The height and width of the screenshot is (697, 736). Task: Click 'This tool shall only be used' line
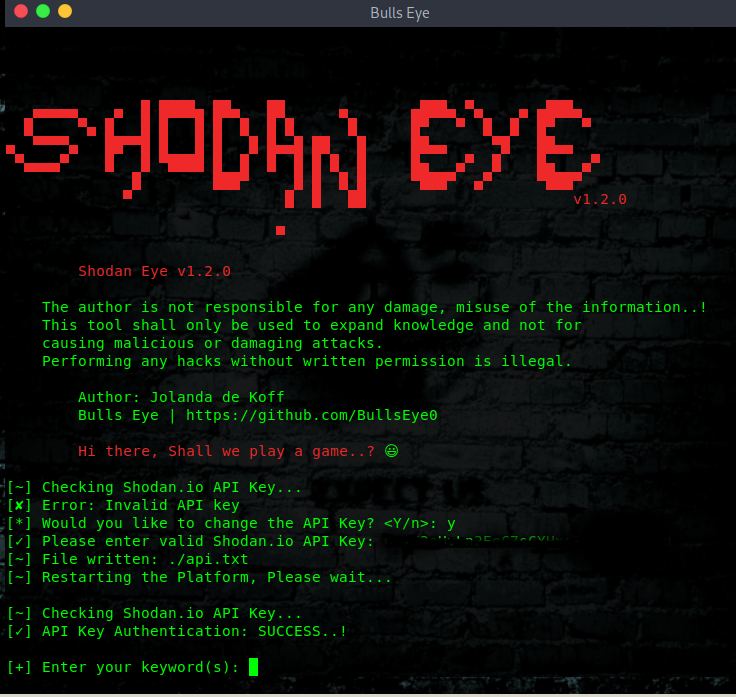point(312,325)
